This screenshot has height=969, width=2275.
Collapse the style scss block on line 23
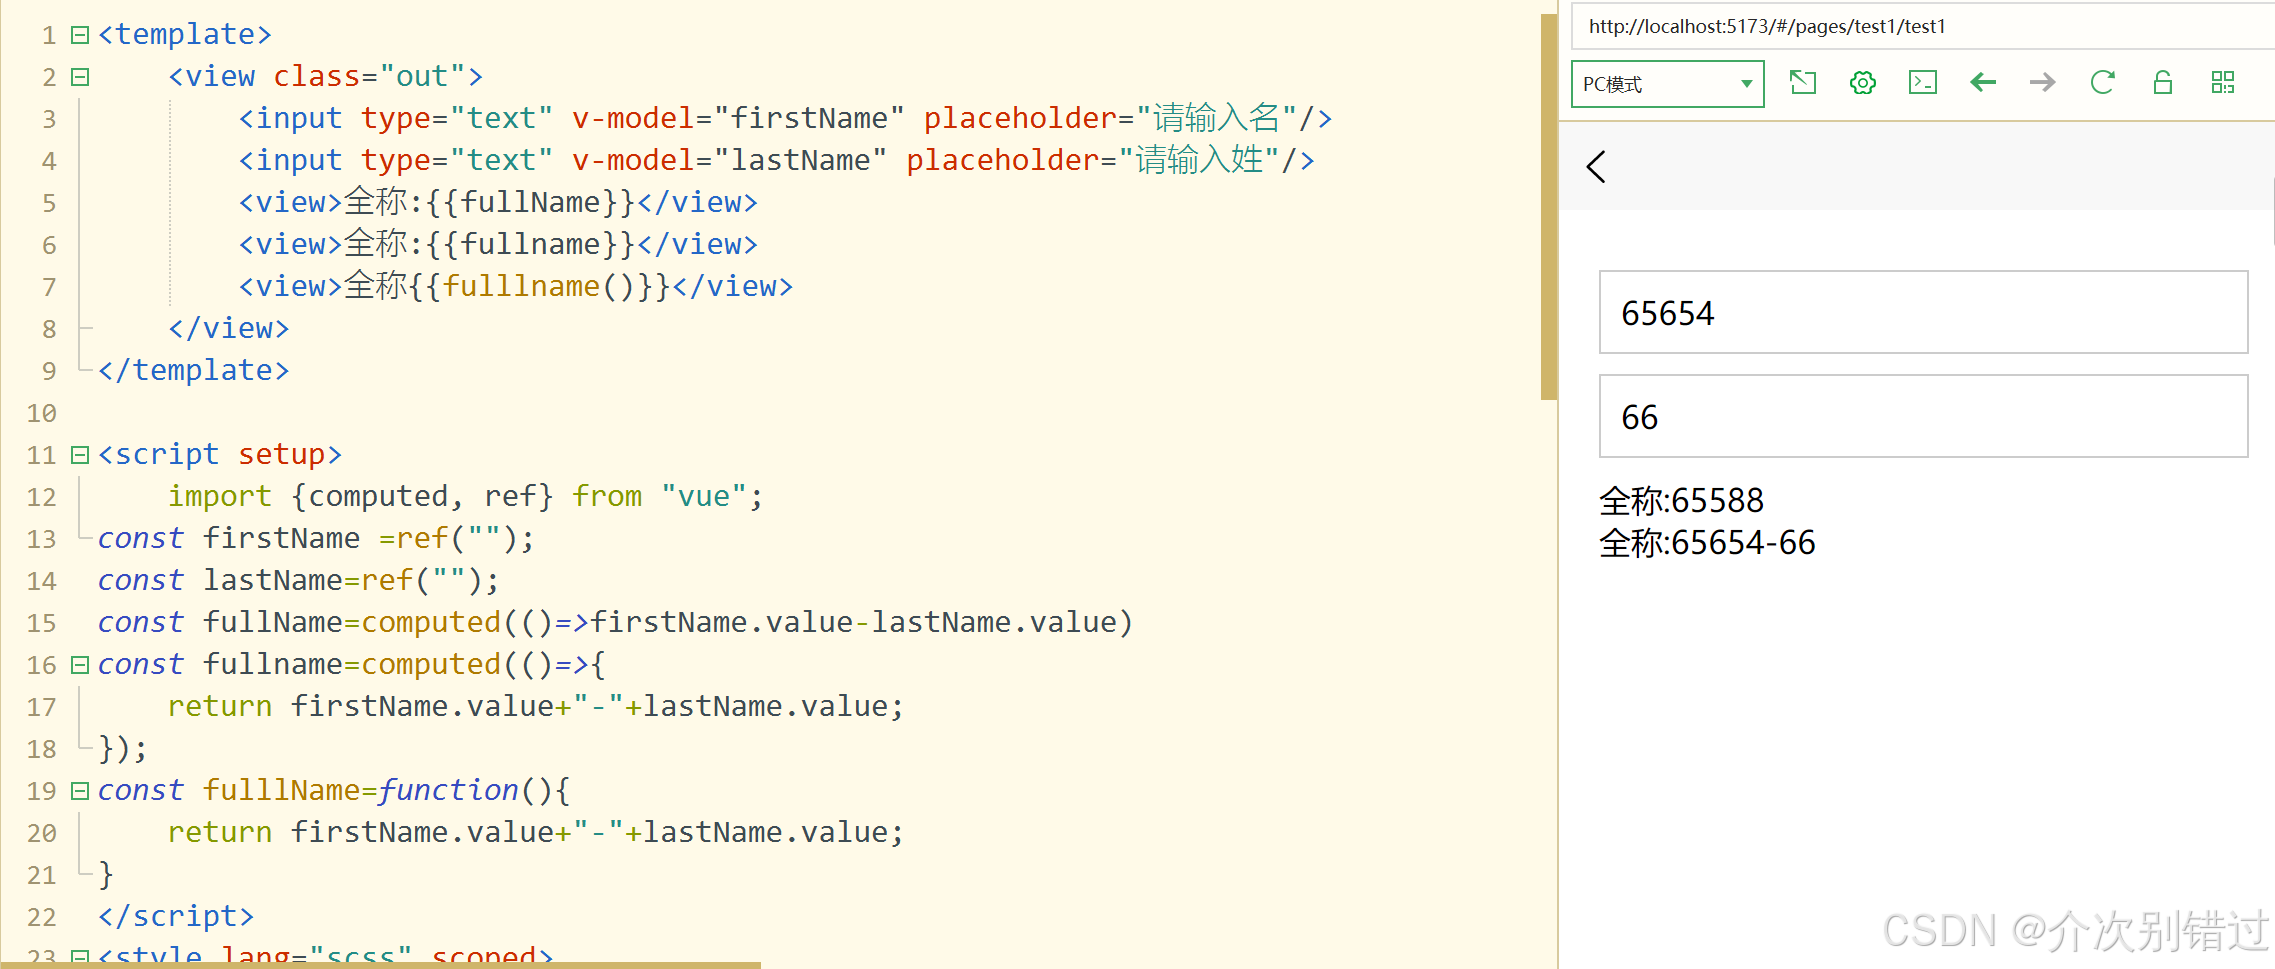[80, 958]
